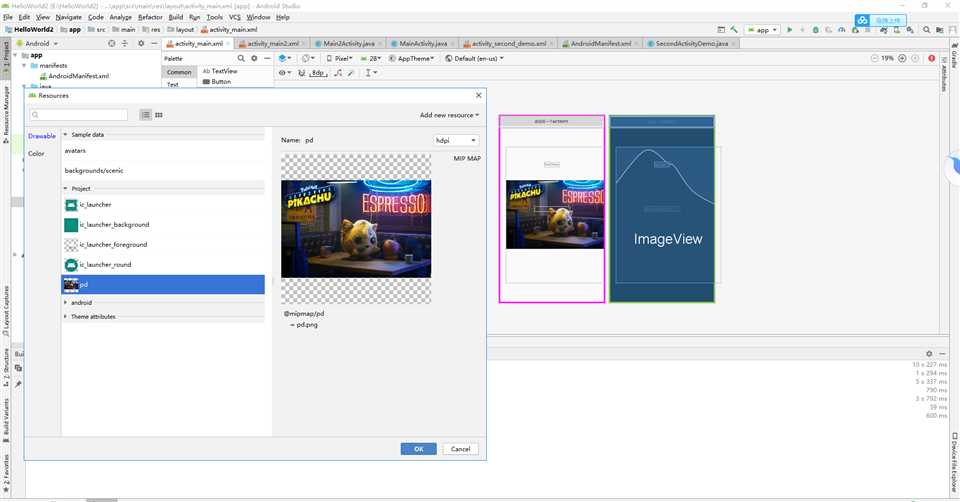Click the ic_launcher_round icon thumbnail

[71, 264]
